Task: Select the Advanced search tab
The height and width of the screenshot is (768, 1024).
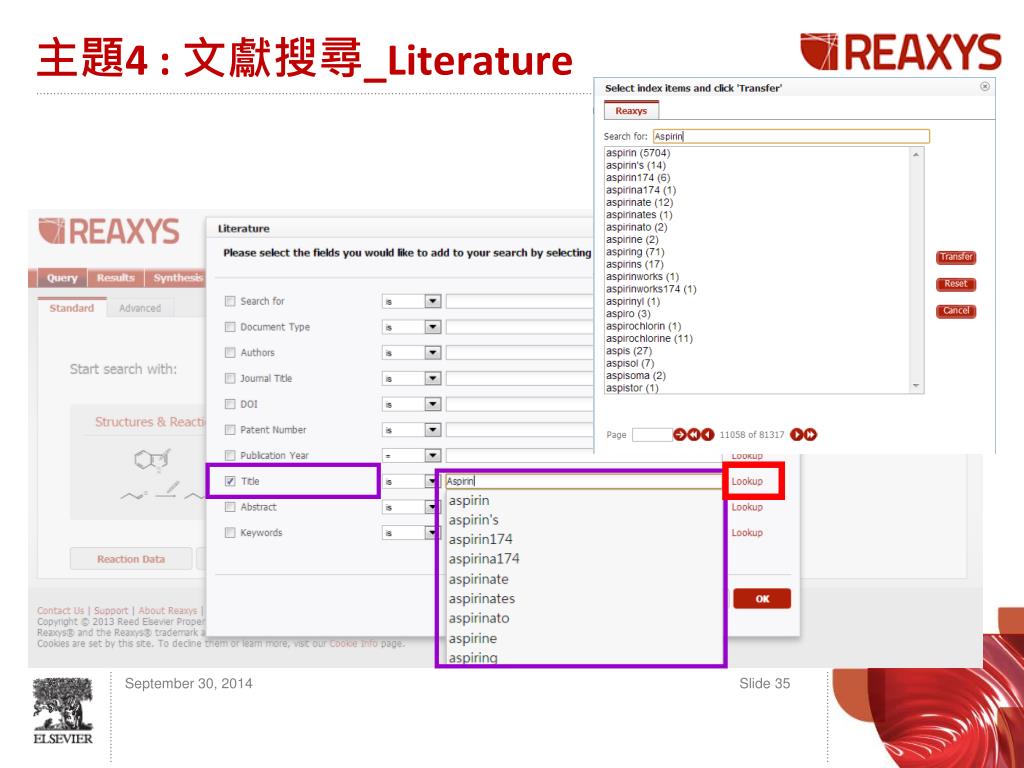Action: coord(140,308)
